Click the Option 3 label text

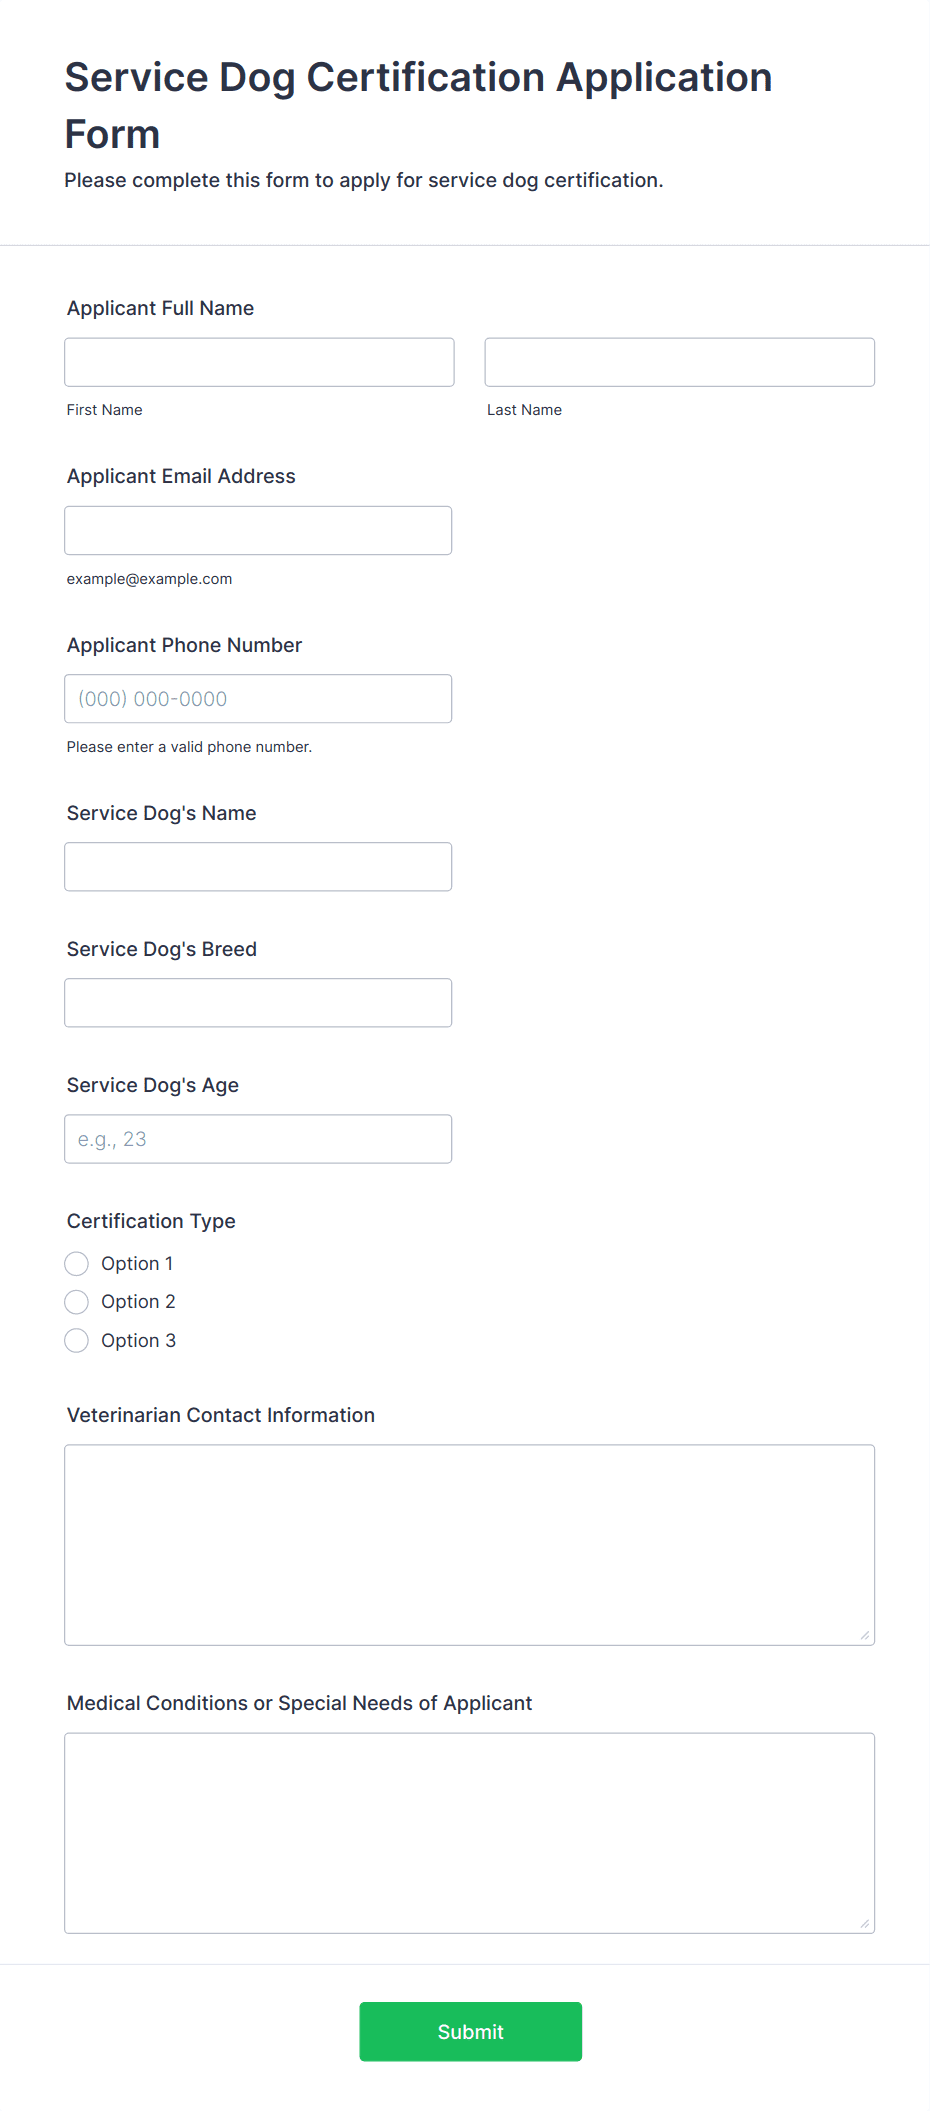(138, 1341)
